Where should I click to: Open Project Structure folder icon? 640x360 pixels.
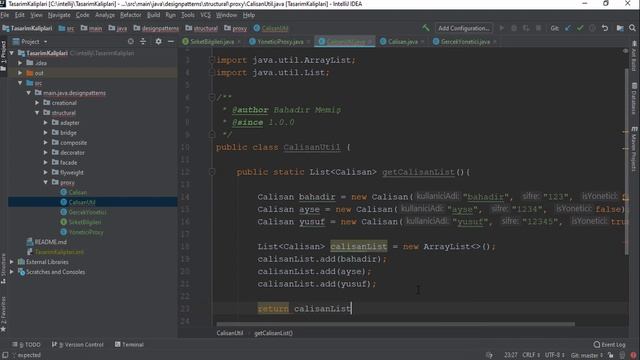tap(620, 28)
